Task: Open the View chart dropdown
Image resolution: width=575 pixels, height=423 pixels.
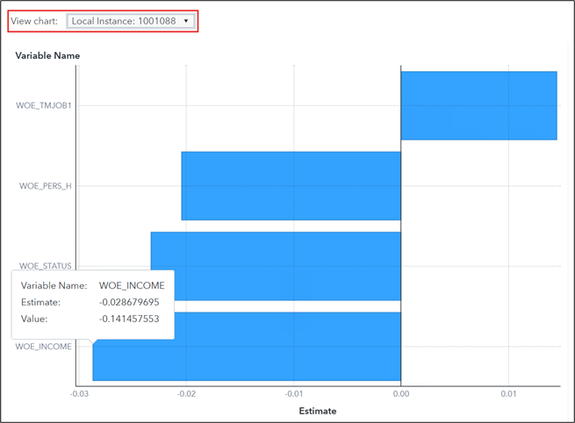Action: click(131, 21)
